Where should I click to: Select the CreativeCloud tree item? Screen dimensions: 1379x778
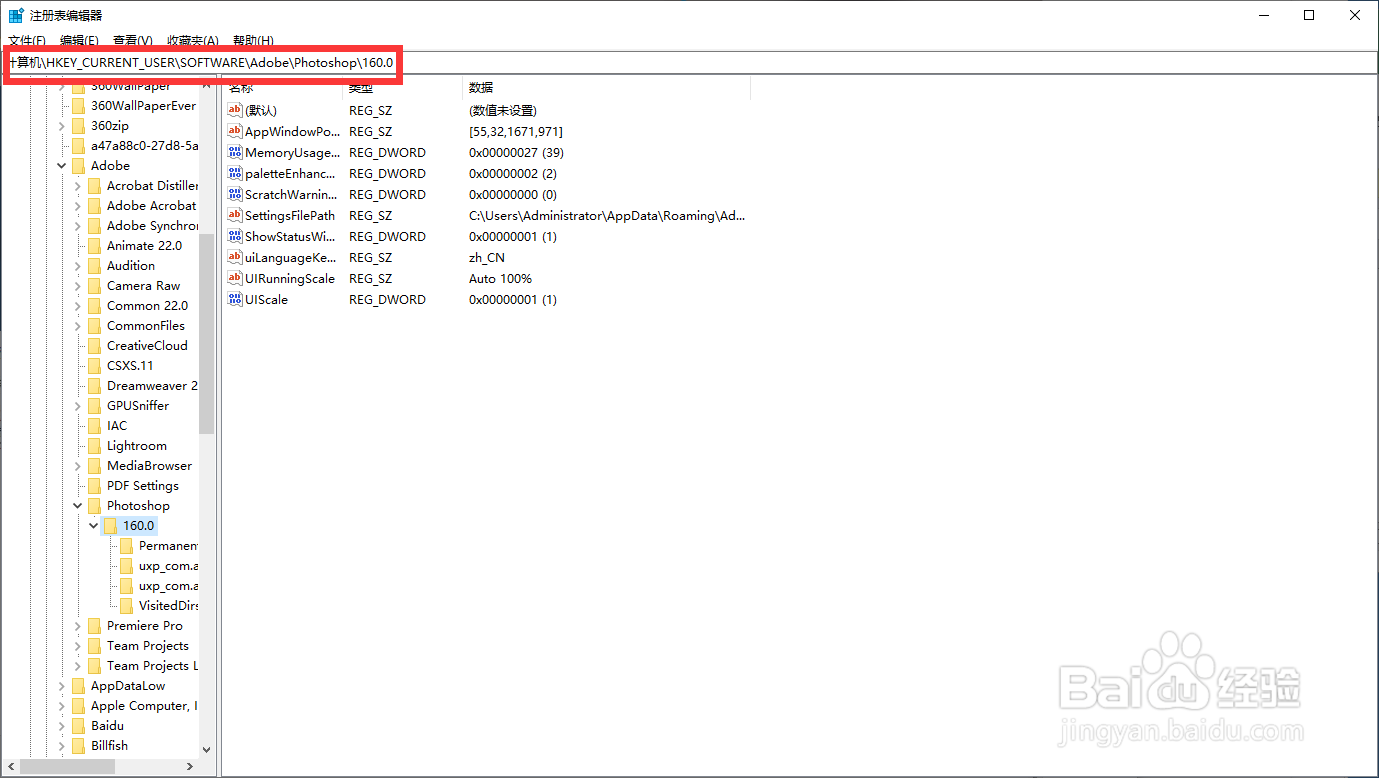click(x=147, y=346)
